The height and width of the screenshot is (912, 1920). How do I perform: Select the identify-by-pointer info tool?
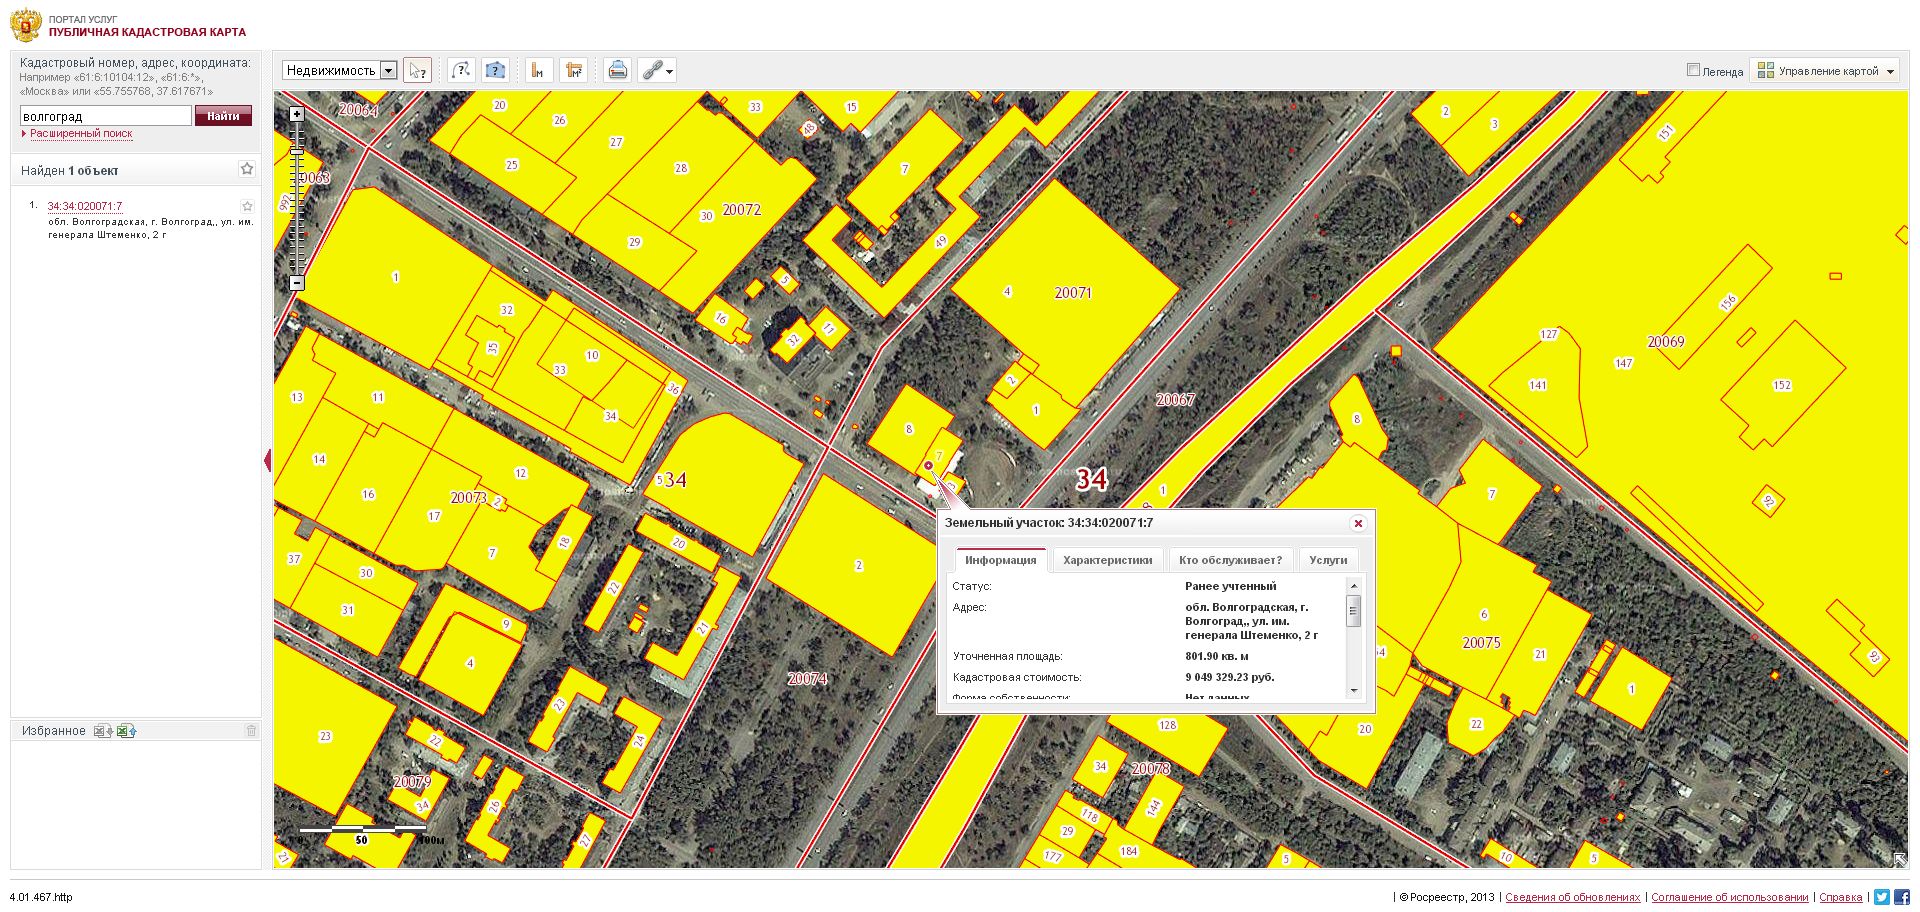tap(417, 71)
